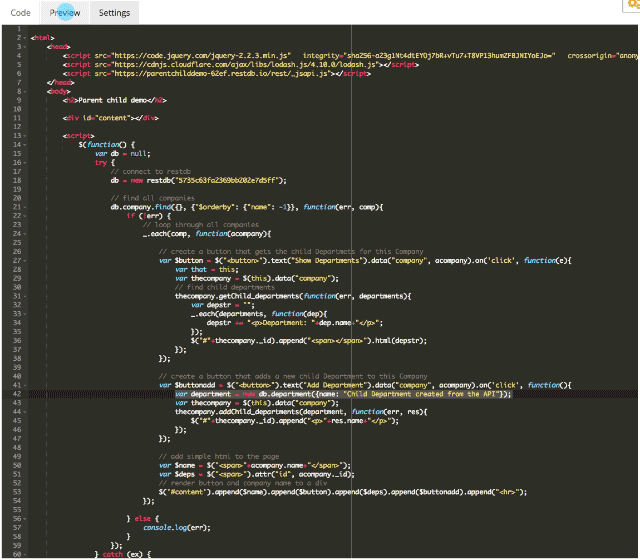640x560 pixels.
Task: Click the gear icon at top right corner
Action: (x=633, y=4)
